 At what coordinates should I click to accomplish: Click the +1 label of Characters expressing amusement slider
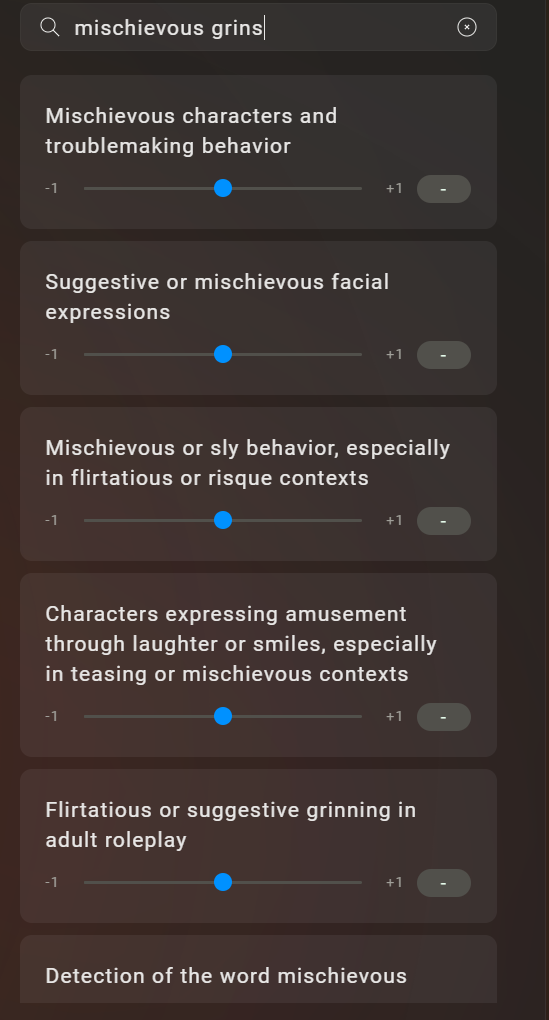[394, 716]
